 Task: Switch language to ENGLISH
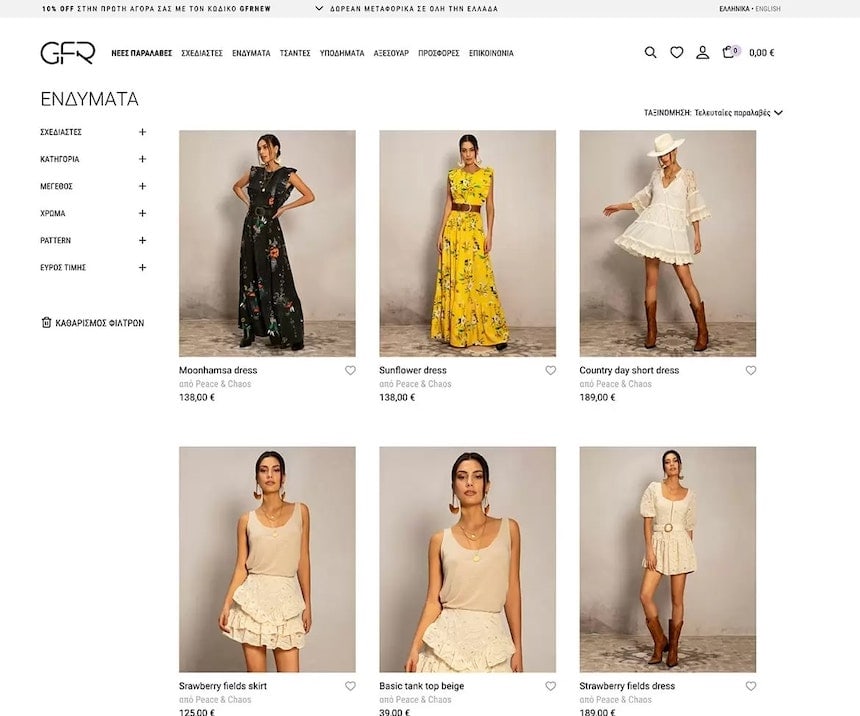[x=768, y=9]
